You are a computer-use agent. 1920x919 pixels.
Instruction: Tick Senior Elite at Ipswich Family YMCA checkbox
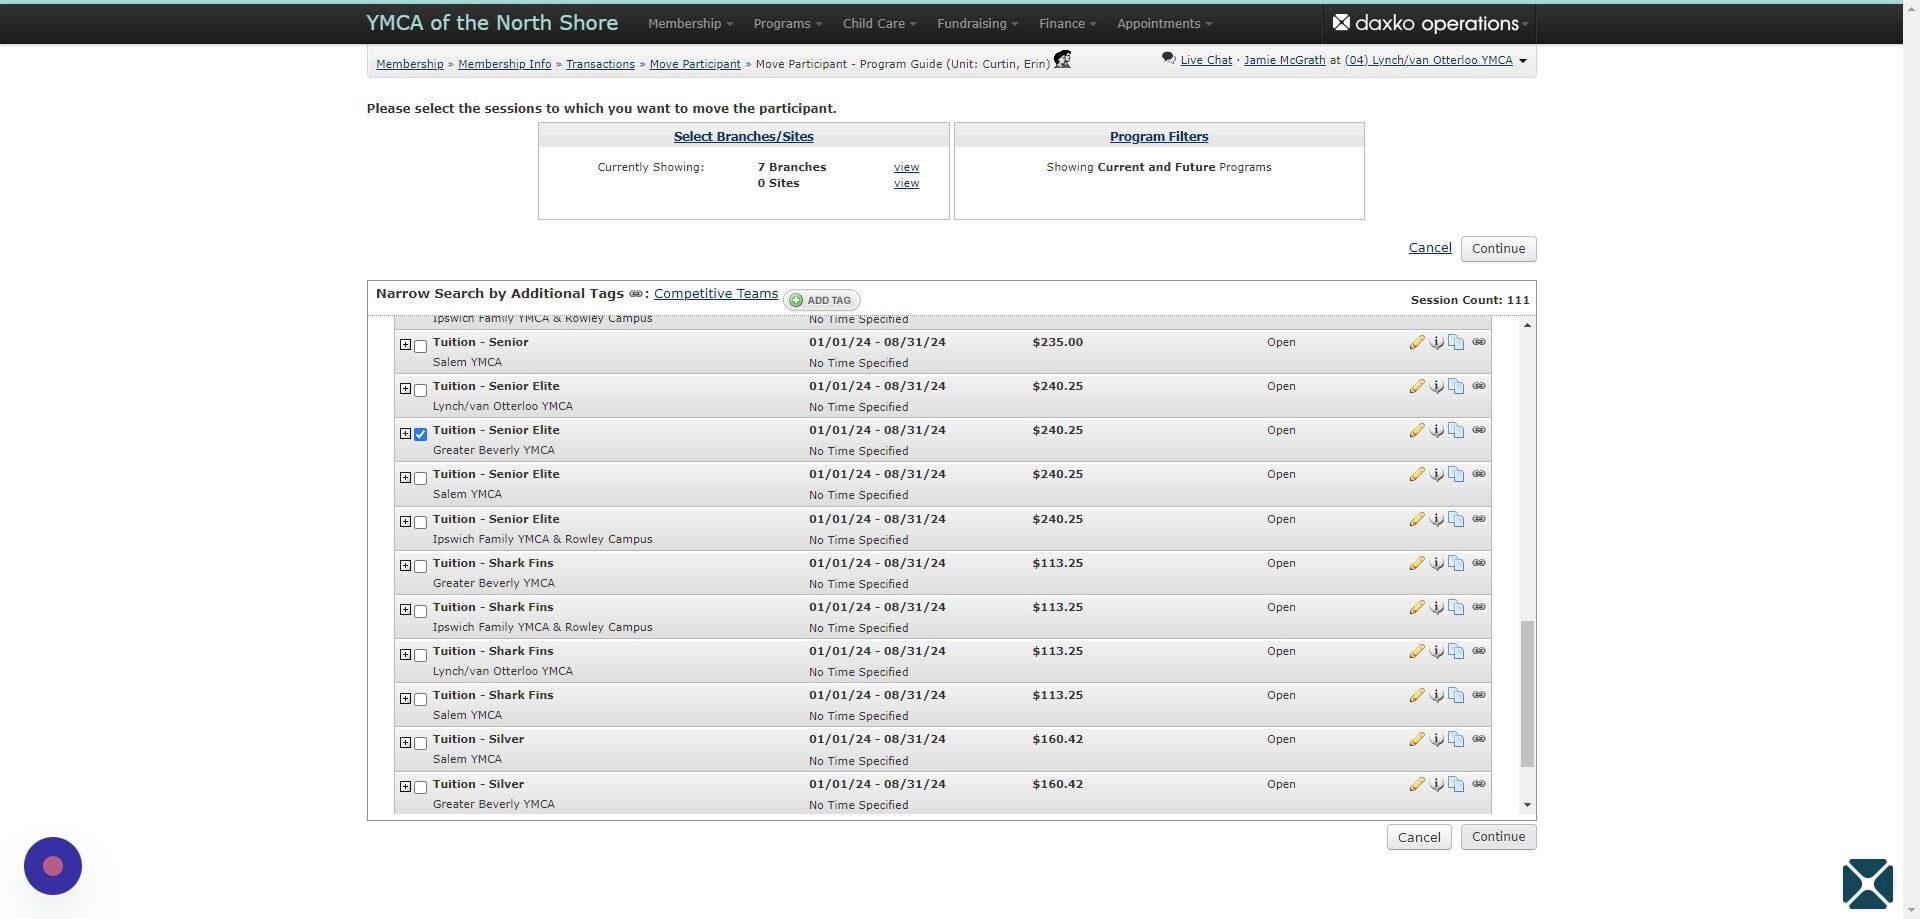pyautogui.click(x=420, y=523)
